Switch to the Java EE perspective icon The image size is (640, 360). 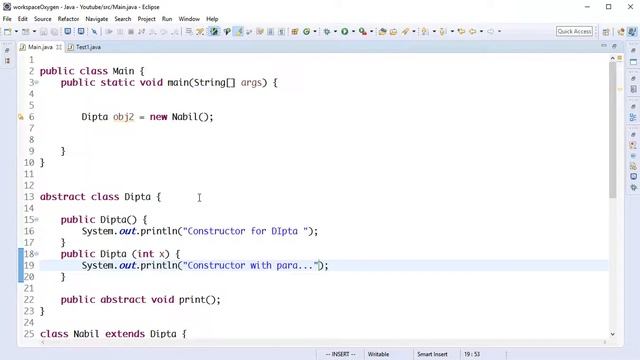(621, 32)
